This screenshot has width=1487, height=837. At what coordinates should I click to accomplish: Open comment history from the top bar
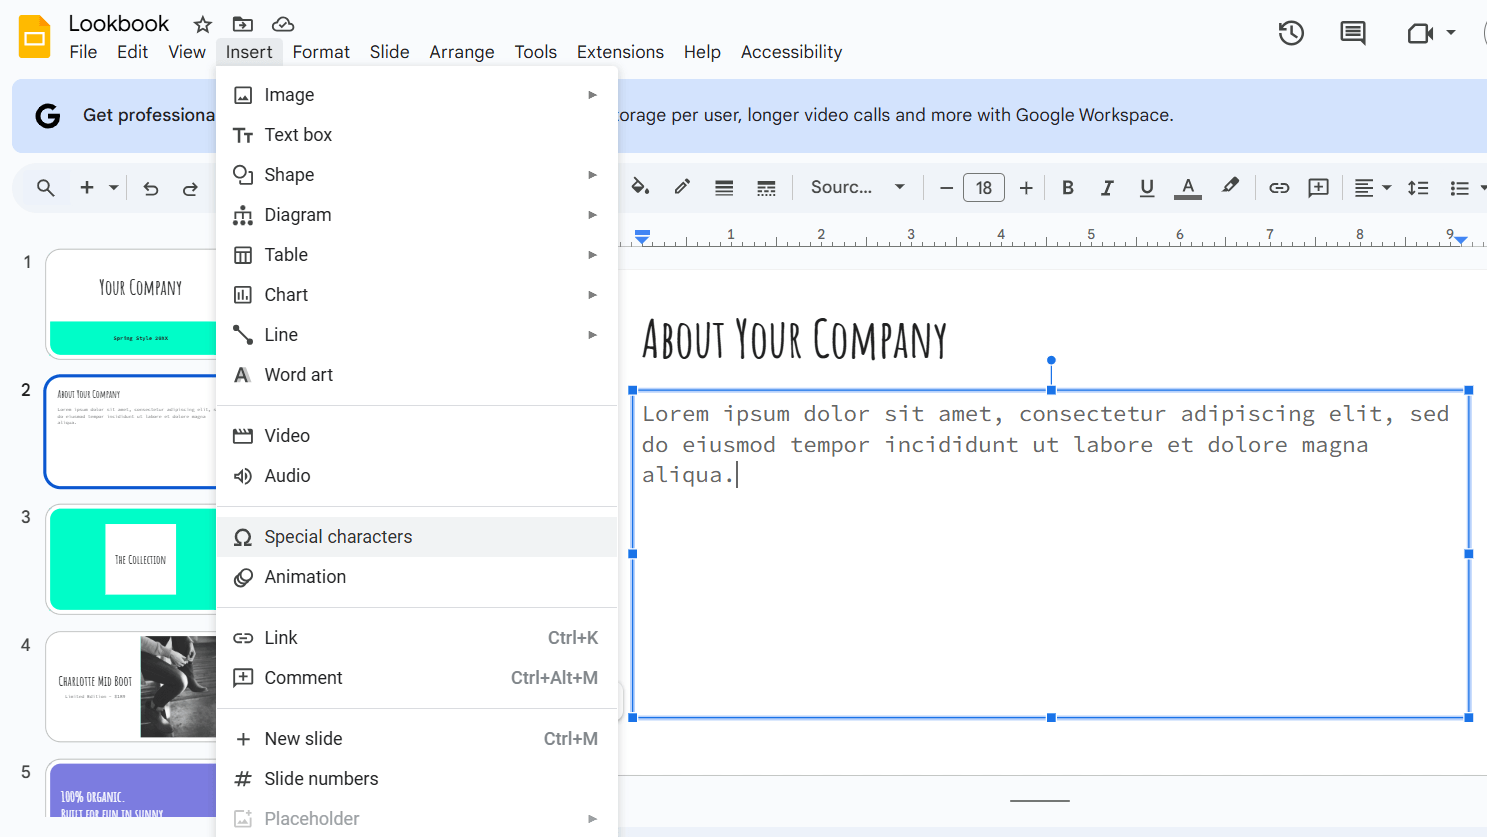pos(1352,32)
